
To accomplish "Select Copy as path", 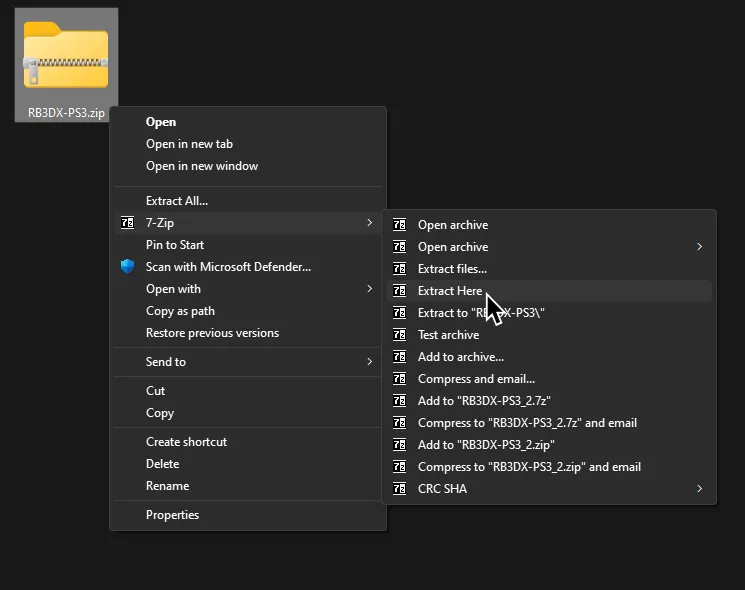I will [x=248, y=311].
